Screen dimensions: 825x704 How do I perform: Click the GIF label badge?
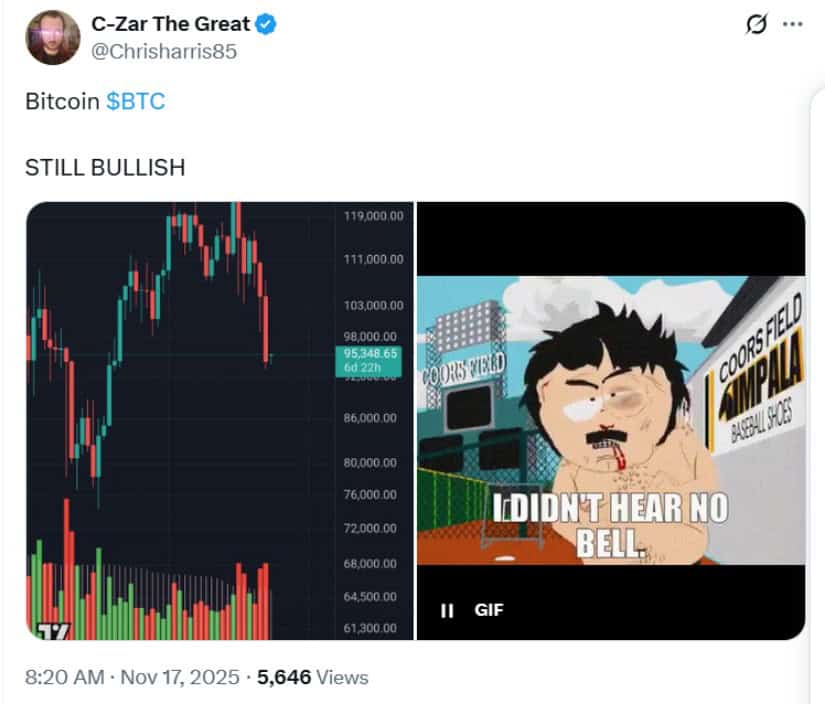point(488,610)
